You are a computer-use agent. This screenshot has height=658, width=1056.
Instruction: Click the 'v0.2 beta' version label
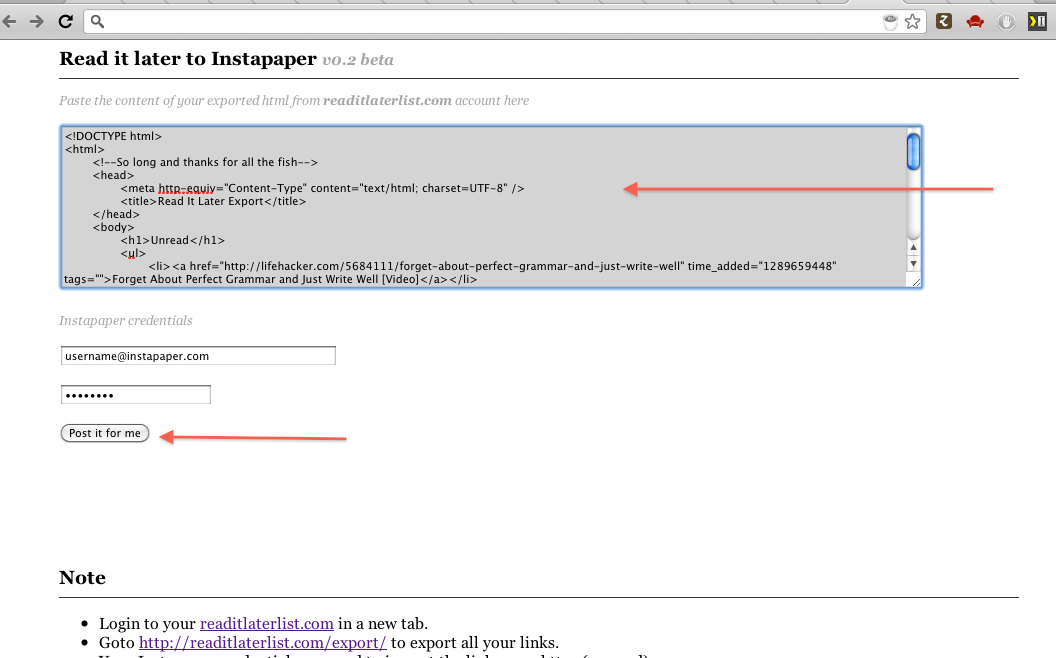pos(358,60)
